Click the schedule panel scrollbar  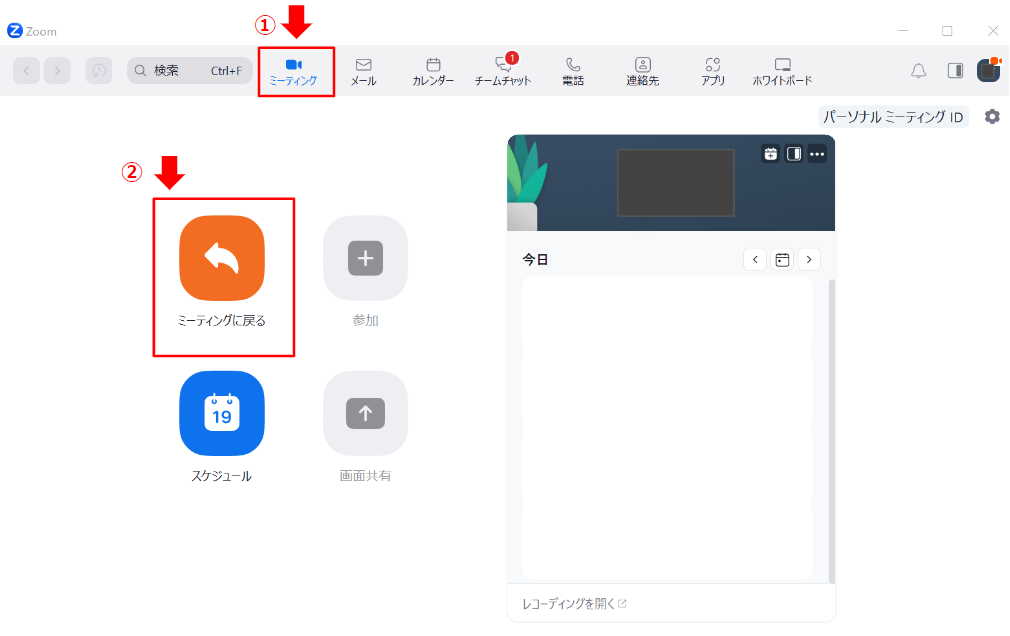(x=831, y=431)
